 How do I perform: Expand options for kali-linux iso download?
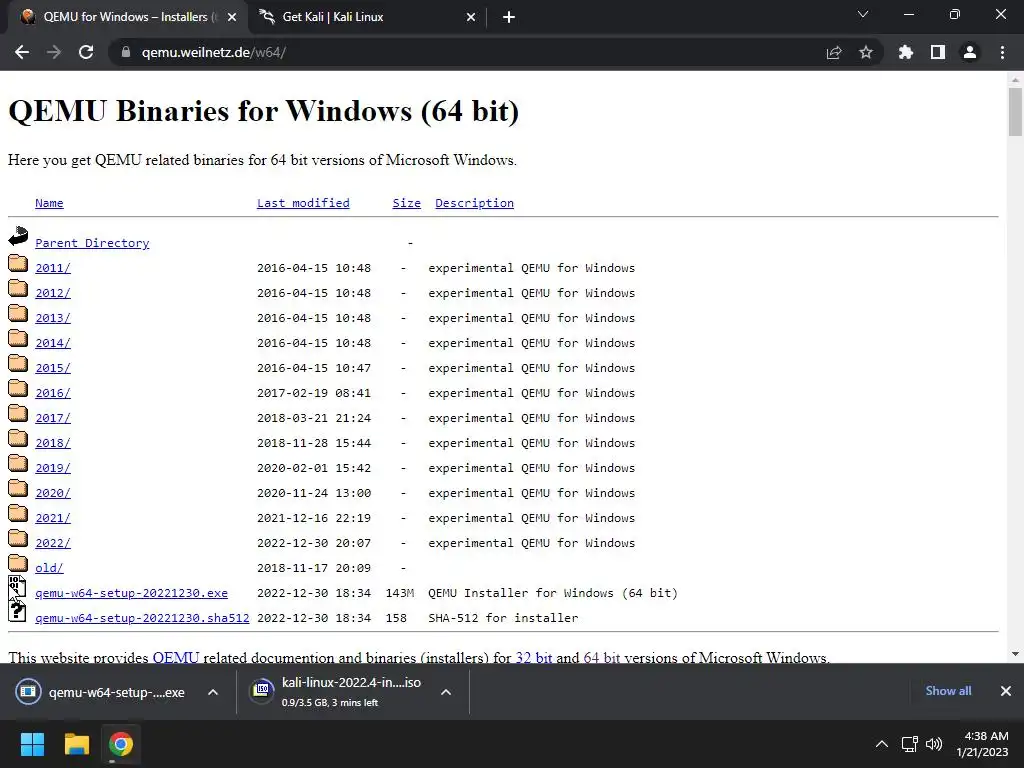click(x=446, y=692)
